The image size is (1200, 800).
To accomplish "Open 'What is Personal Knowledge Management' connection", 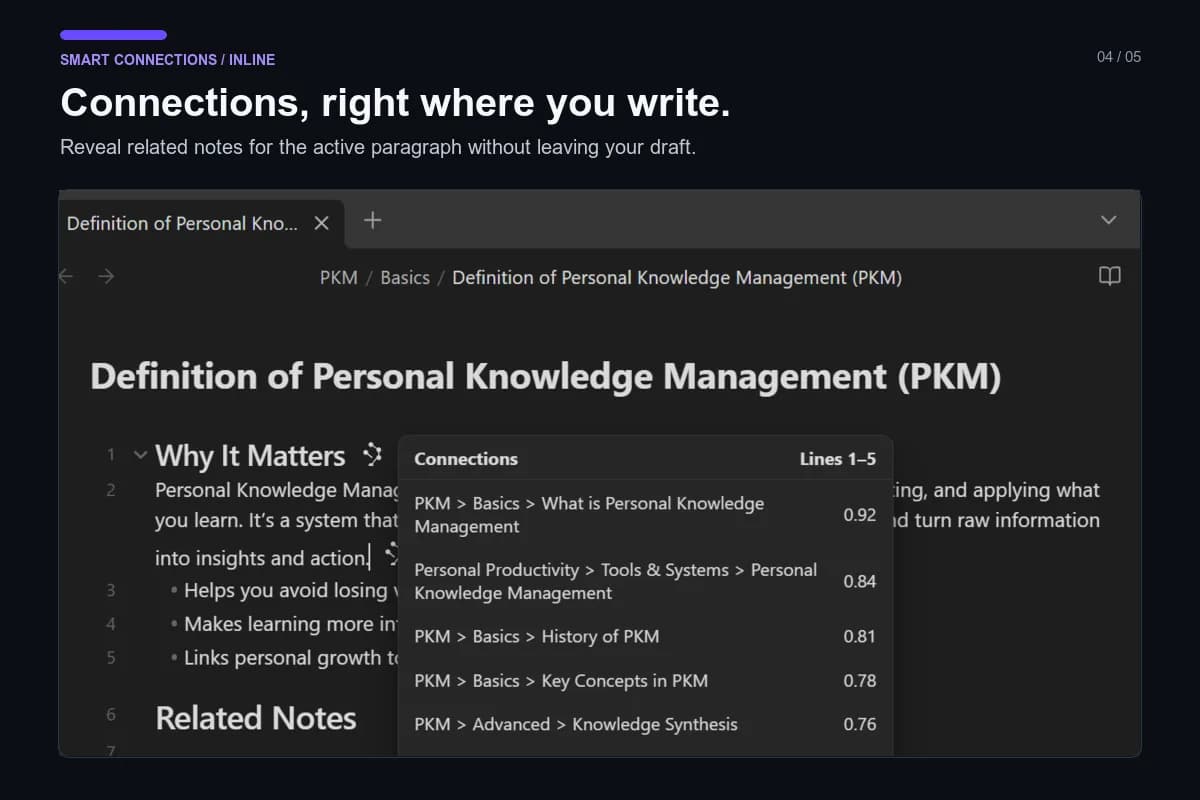I will 645,515.
